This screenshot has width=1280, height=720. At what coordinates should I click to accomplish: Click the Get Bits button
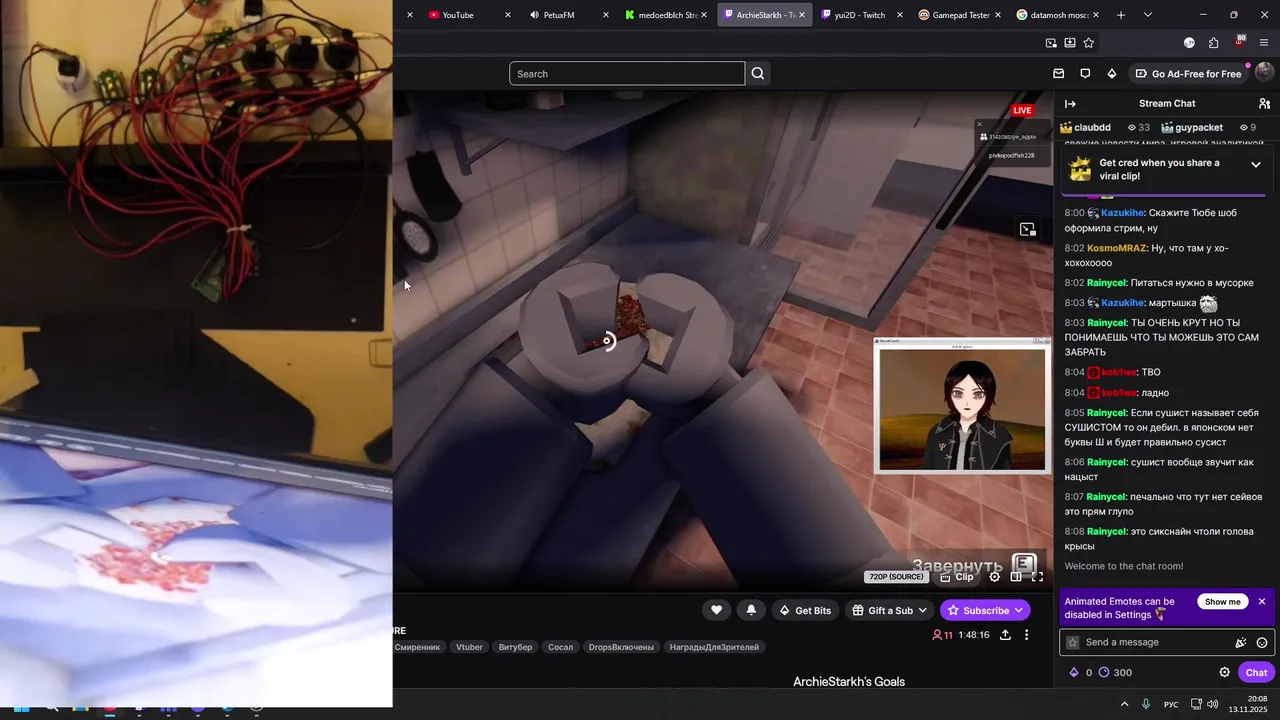pyautogui.click(x=805, y=610)
